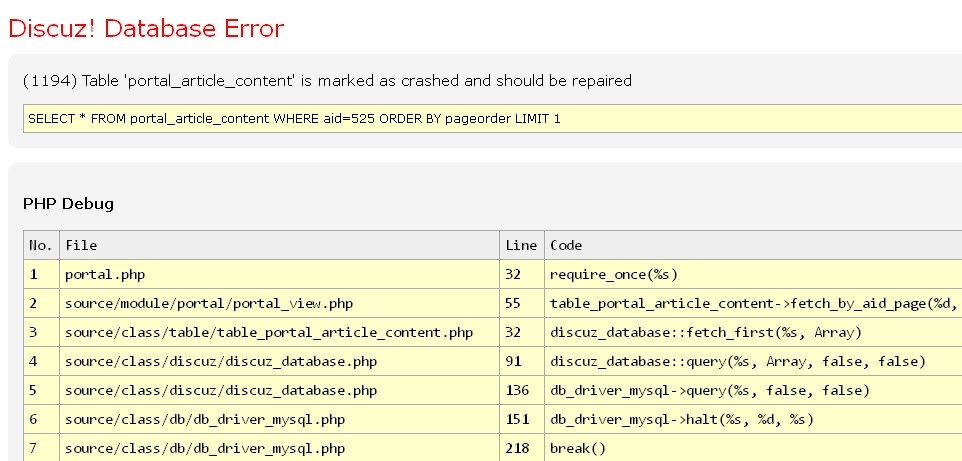Image resolution: width=962 pixels, height=461 pixels.
Task: Click line number 151 cell
Action: (521, 419)
